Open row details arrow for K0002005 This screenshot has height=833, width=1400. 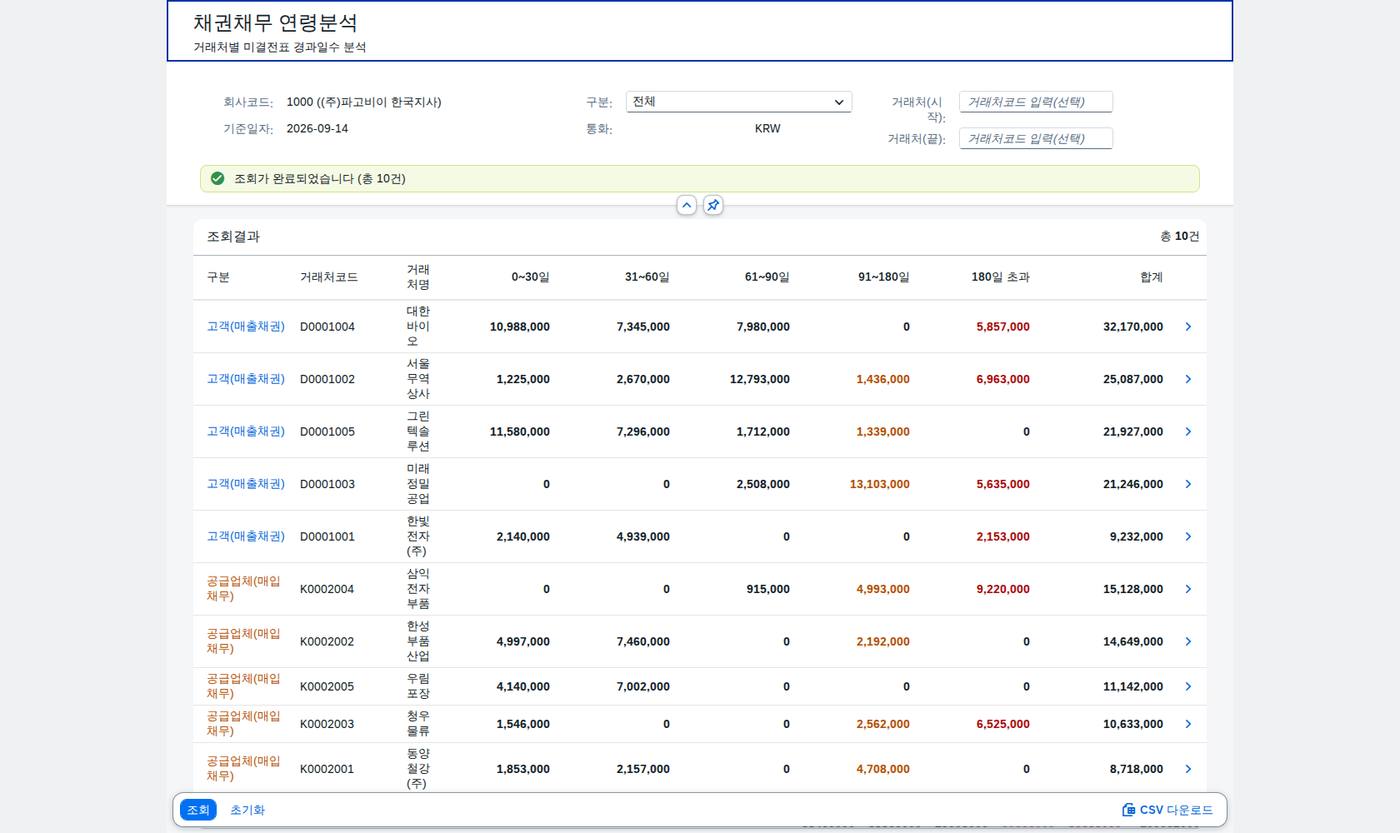(1188, 687)
